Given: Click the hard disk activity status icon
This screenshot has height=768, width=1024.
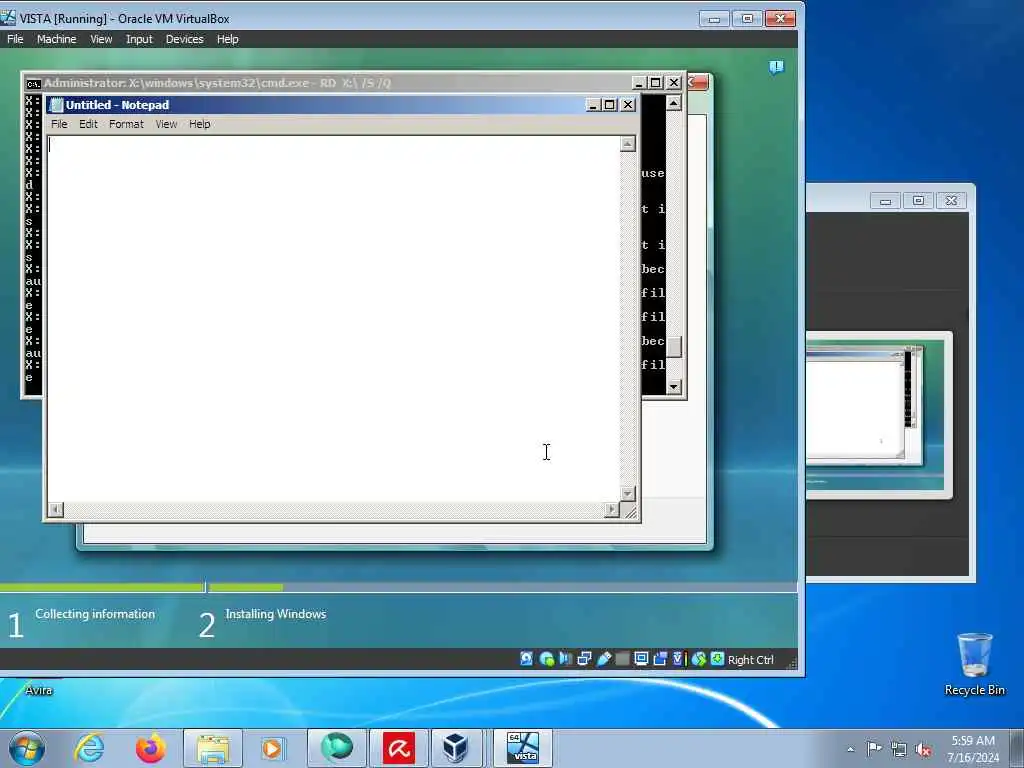Looking at the screenshot, I should coord(526,659).
